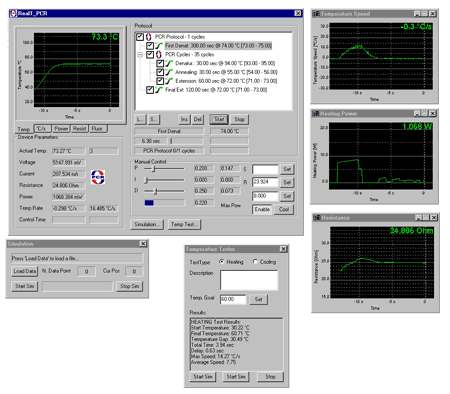Viewport: 450px width, 394px height.
Task: Click Start Sim in Simulation window
Action: [x=25, y=286]
